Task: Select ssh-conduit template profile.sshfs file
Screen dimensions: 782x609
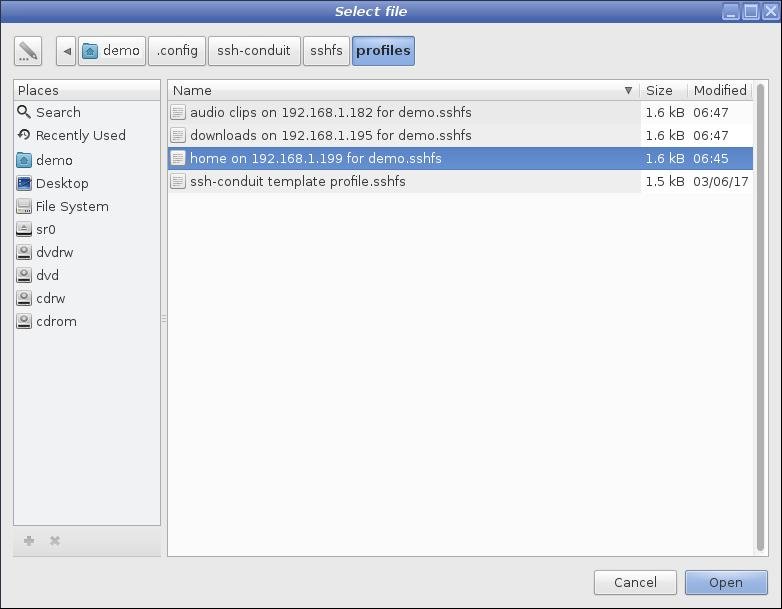Action: 460,181
